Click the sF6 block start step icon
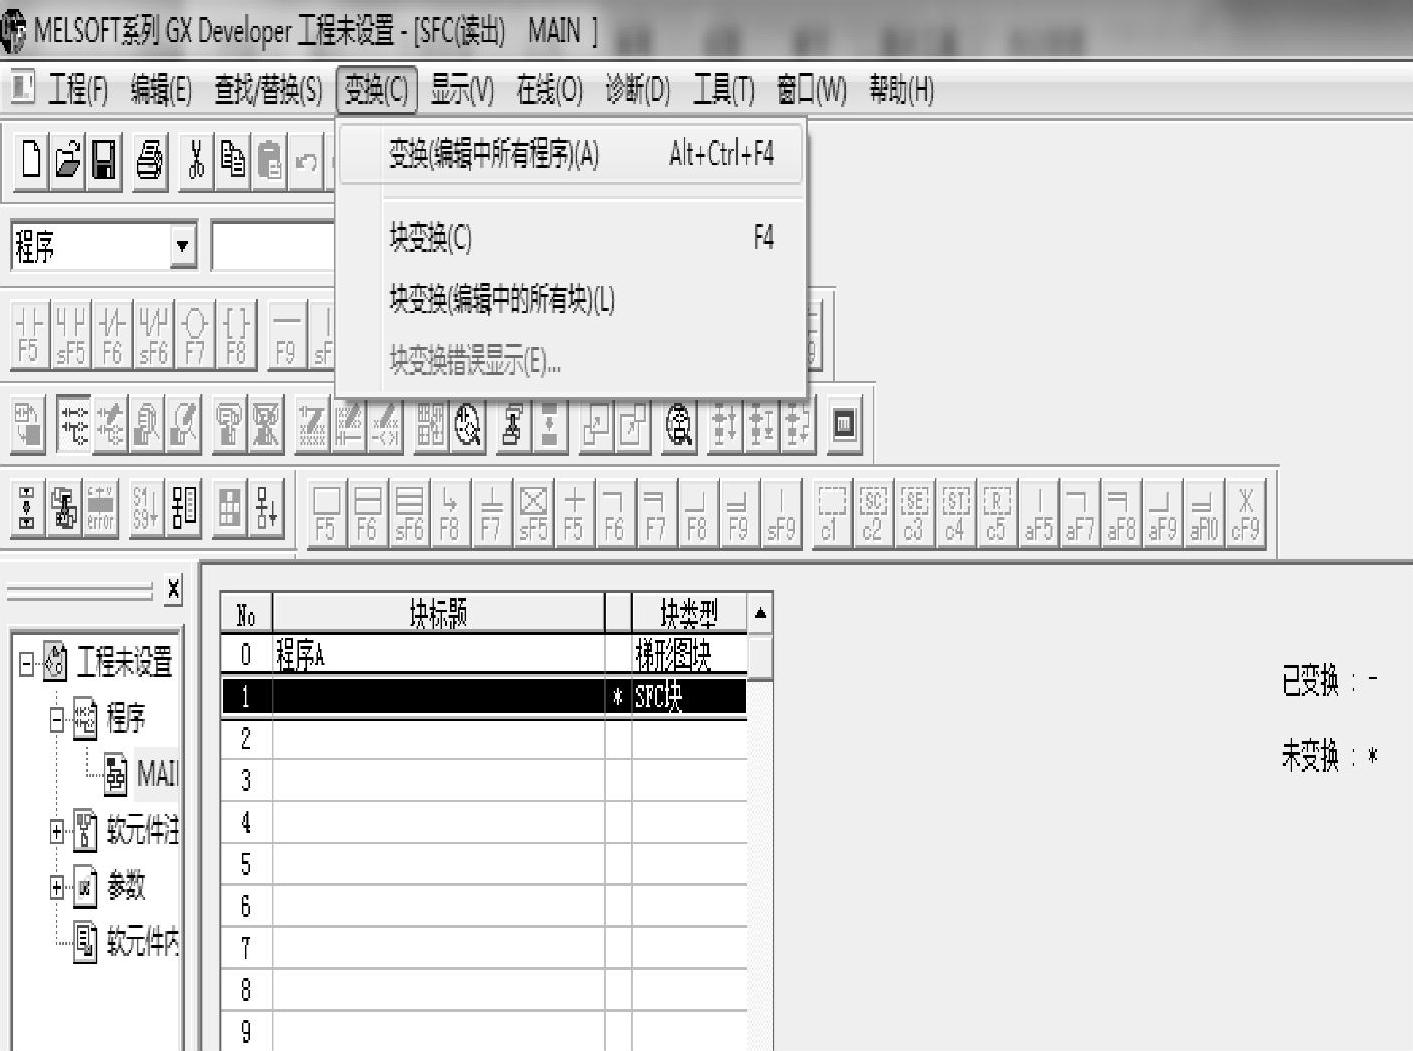The height and width of the screenshot is (1051, 1413). tap(409, 513)
